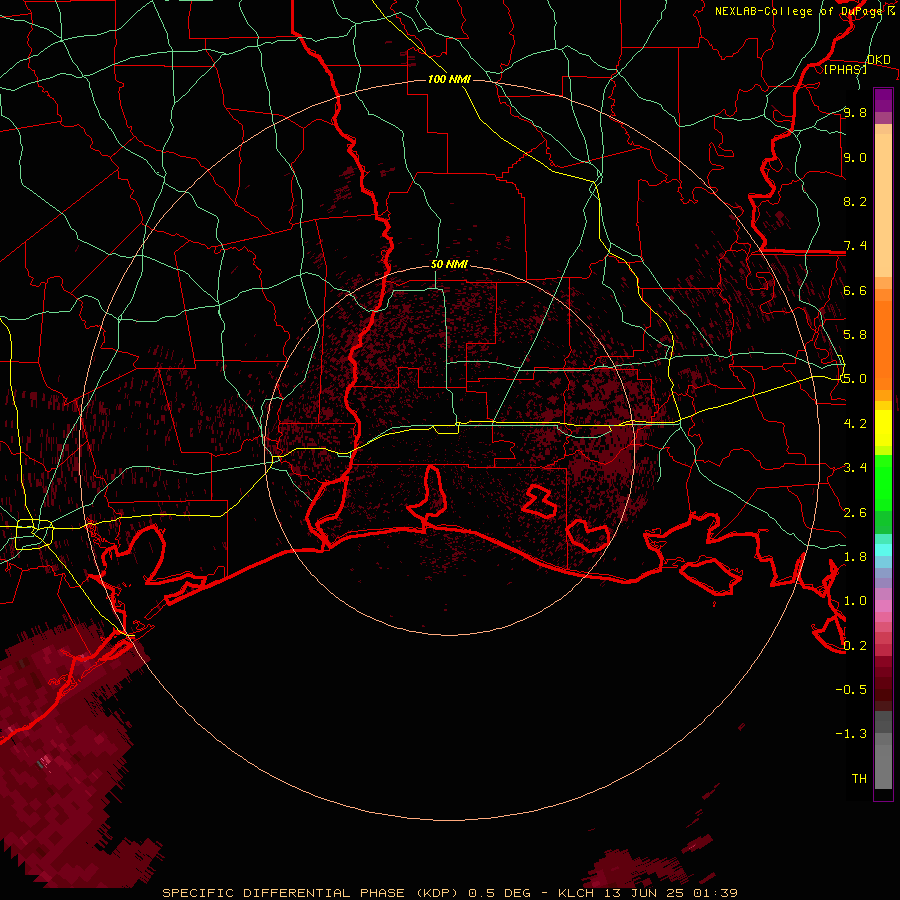
Task: Click the 7.4 scale value
Action: coord(855,246)
